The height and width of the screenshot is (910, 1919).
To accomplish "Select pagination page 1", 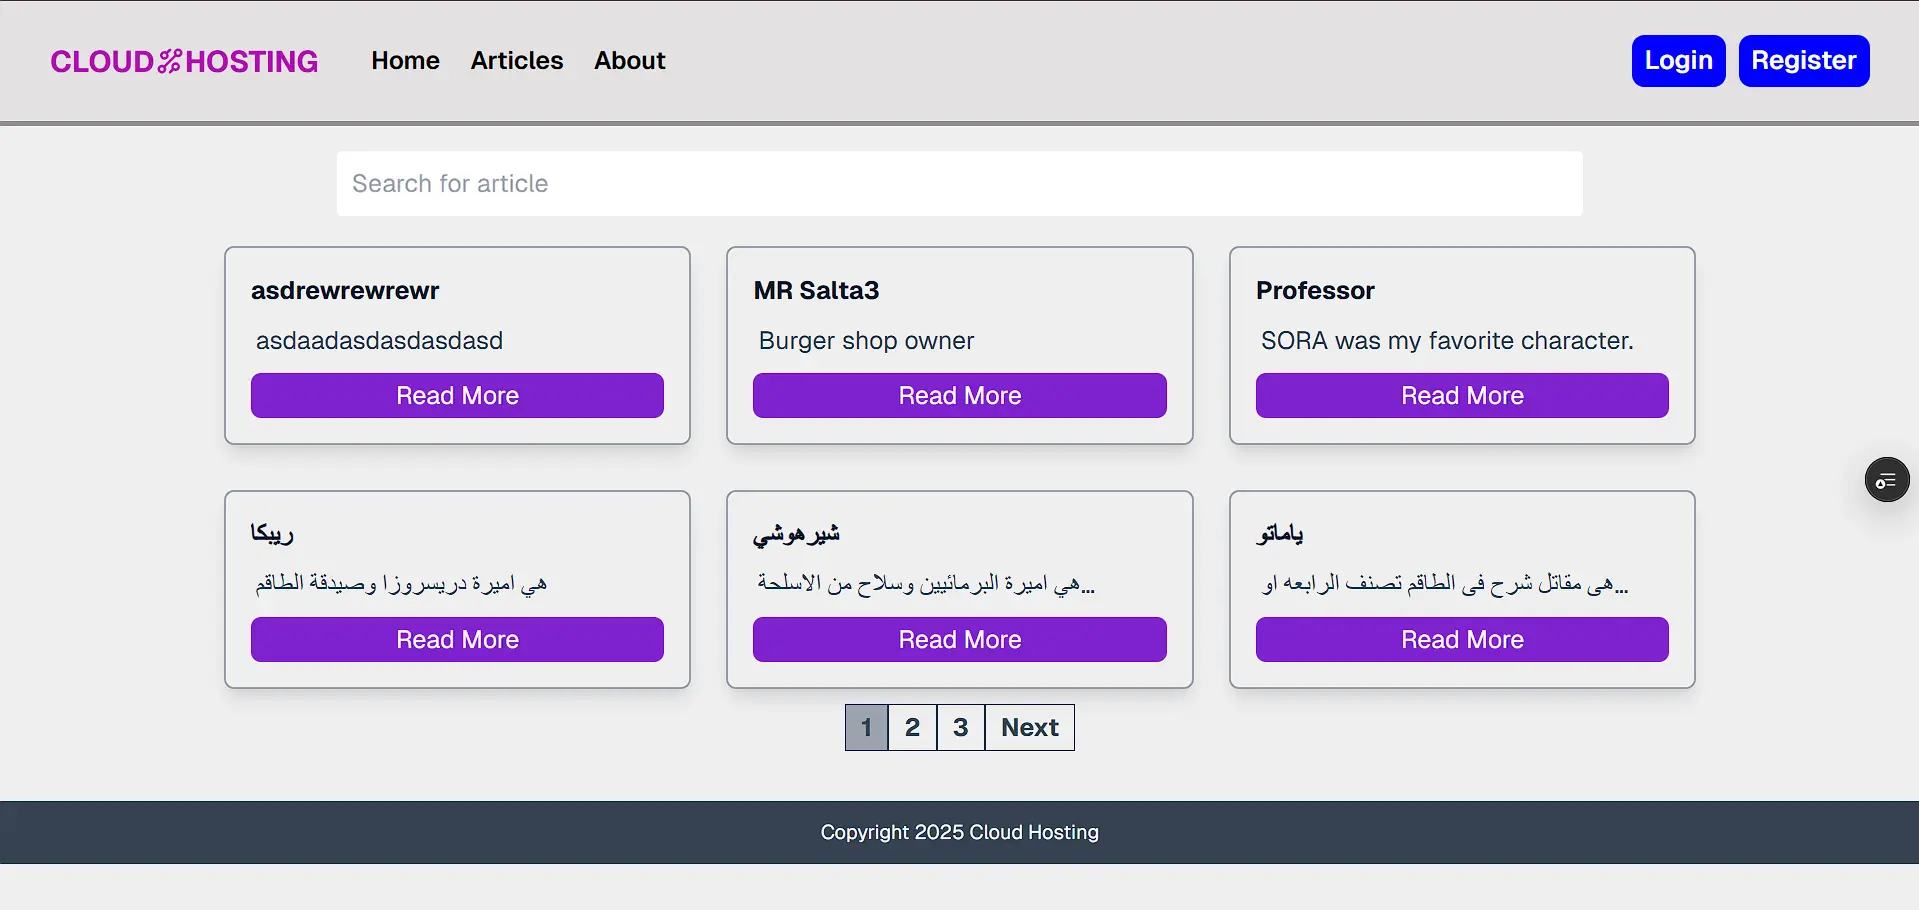I will click(x=866, y=728).
